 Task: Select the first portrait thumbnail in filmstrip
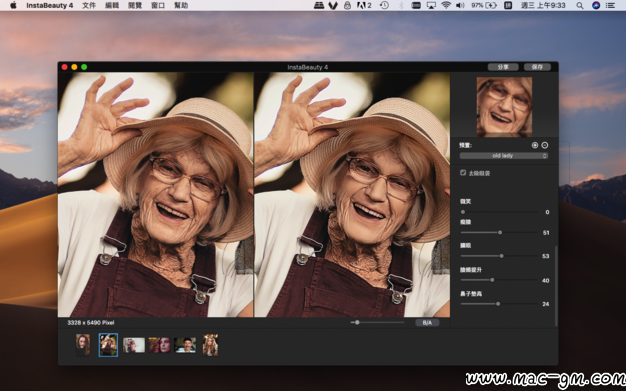[83, 345]
